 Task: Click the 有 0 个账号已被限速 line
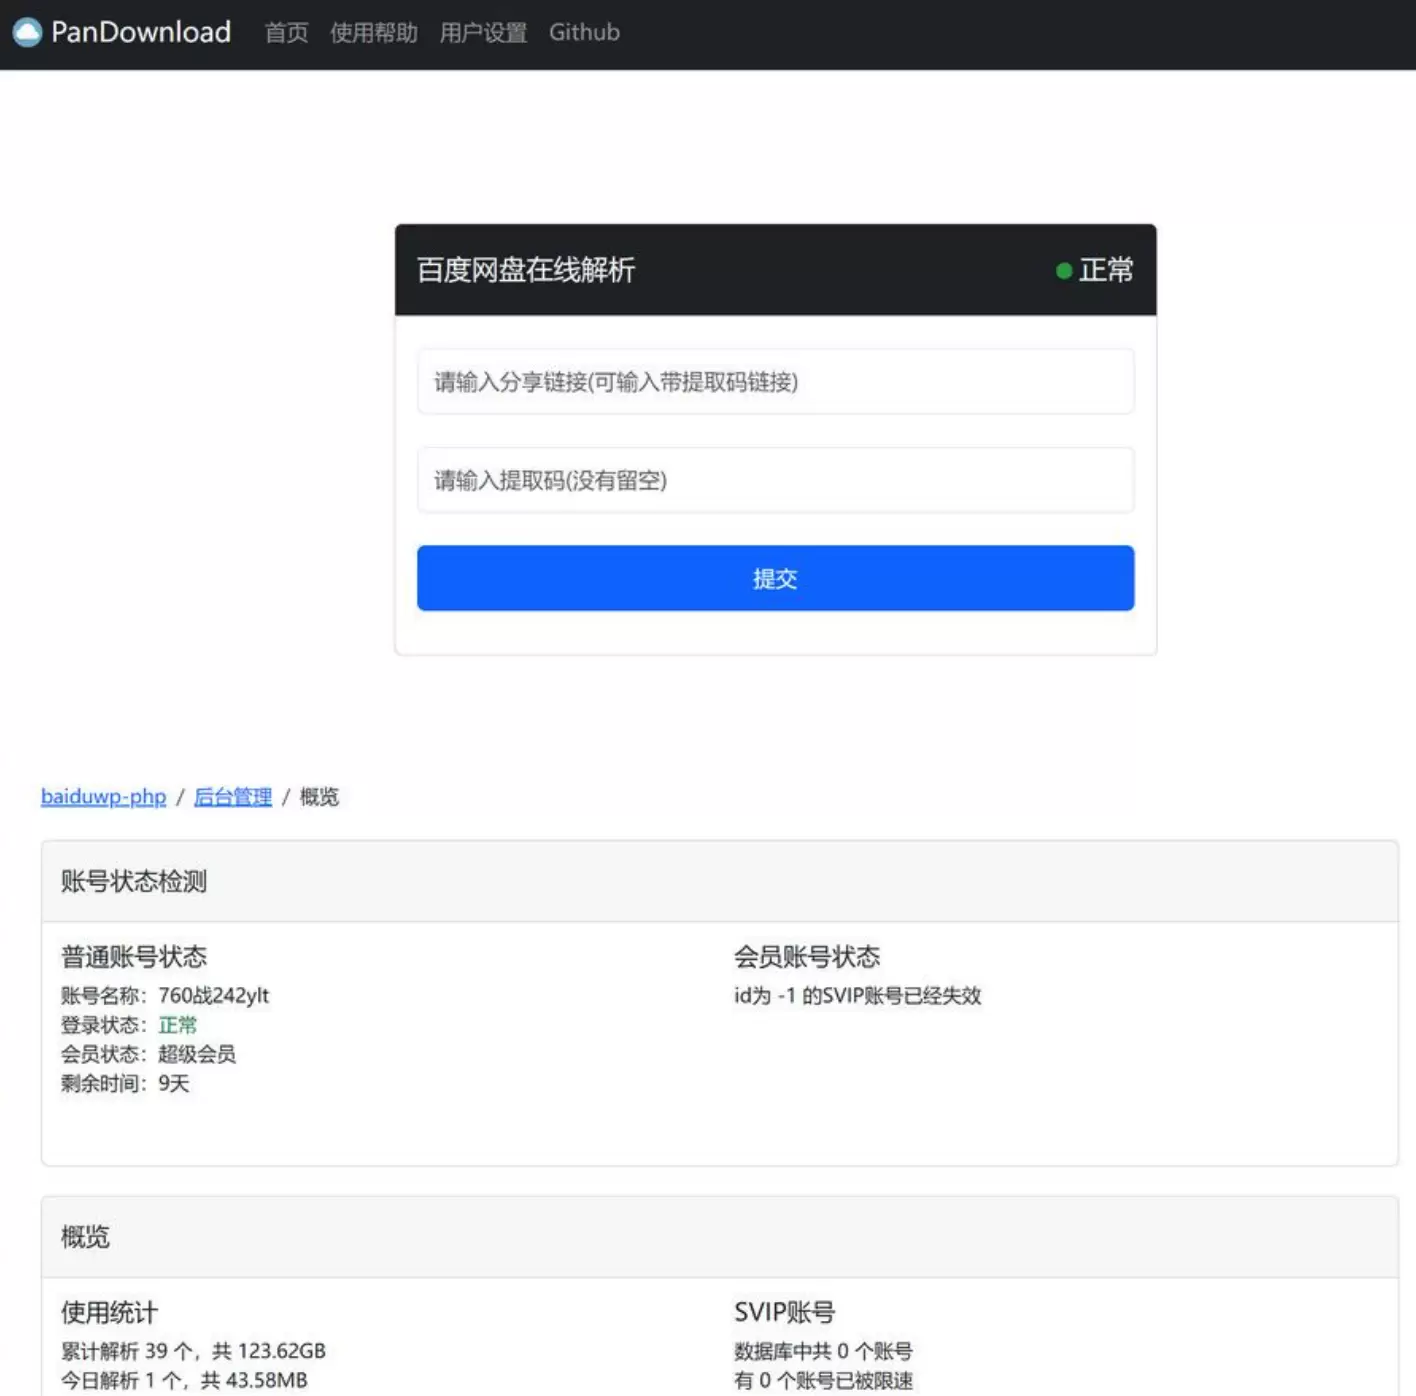[823, 1381]
